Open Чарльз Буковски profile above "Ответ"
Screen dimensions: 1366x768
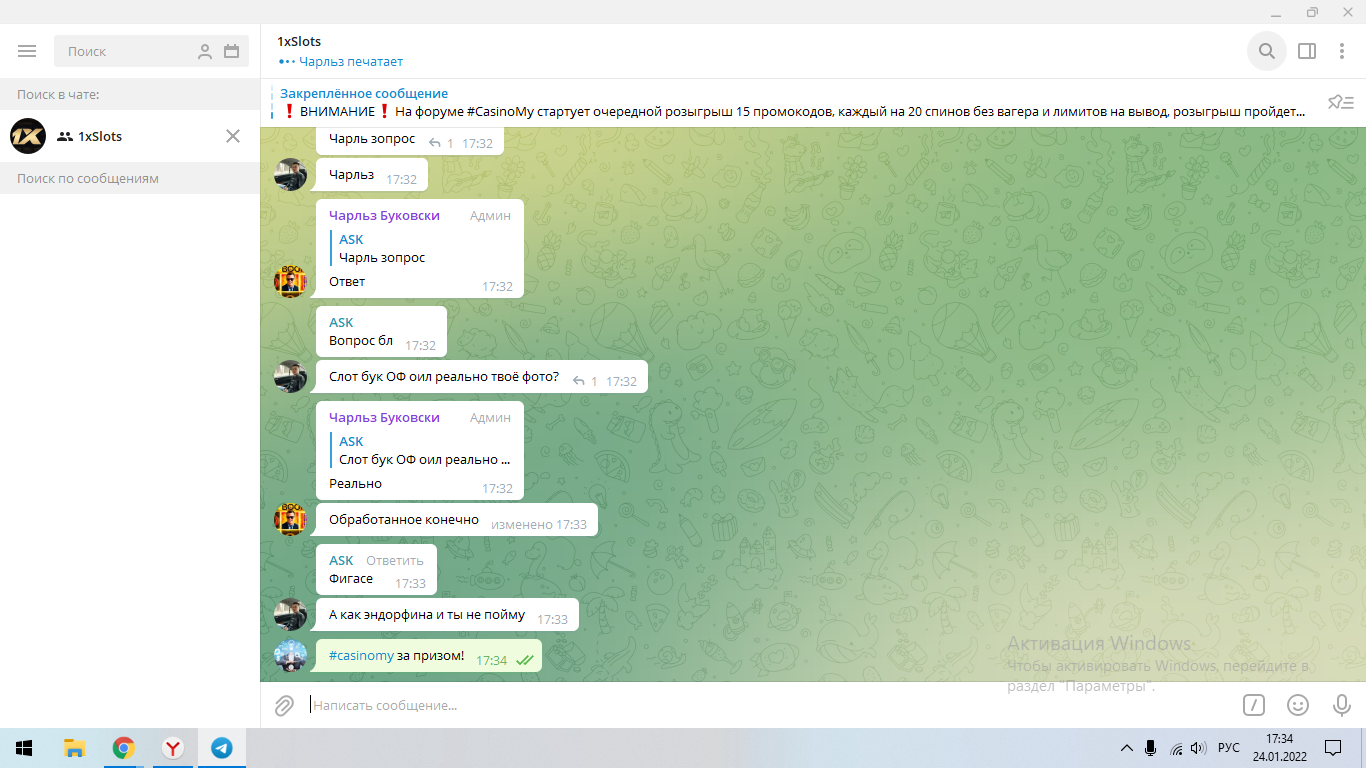point(384,215)
